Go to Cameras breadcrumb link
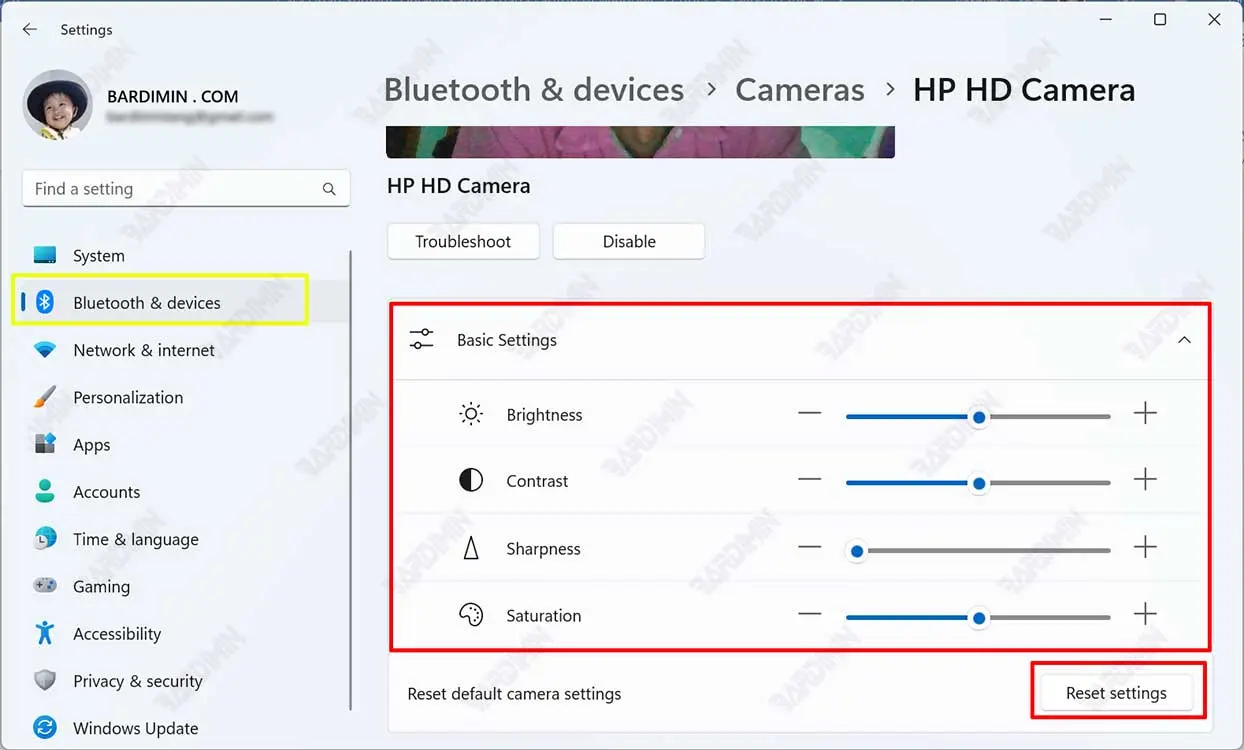 (799, 90)
